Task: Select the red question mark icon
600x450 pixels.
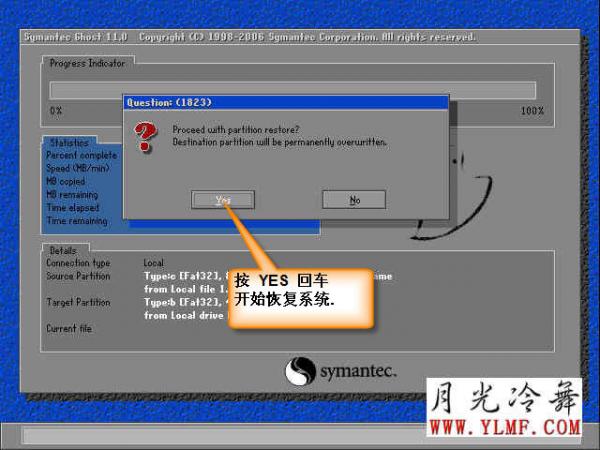Action: [x=145, y=136]
